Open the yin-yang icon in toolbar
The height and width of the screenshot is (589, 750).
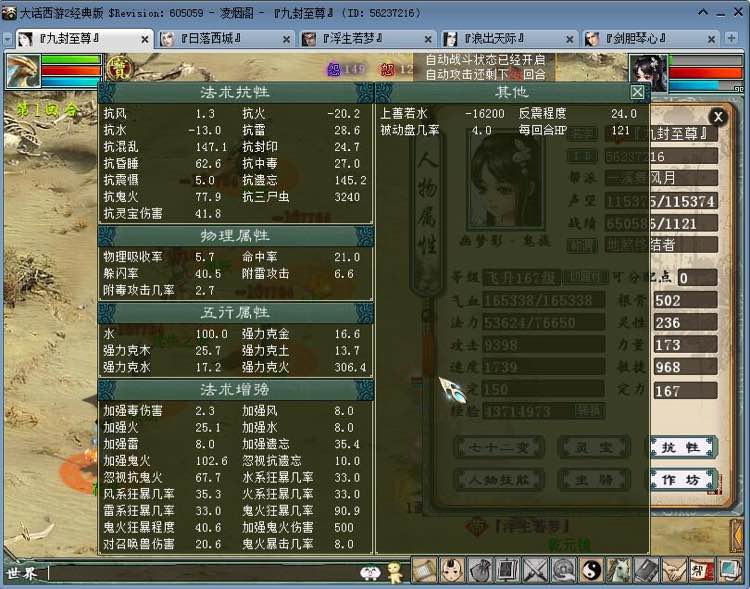point(591,571)
